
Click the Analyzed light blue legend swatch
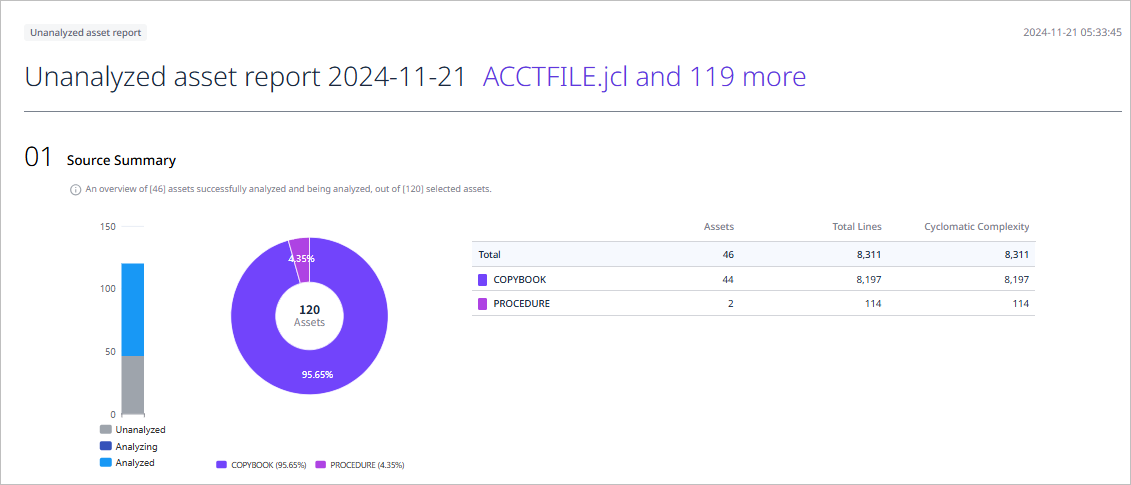105,463
